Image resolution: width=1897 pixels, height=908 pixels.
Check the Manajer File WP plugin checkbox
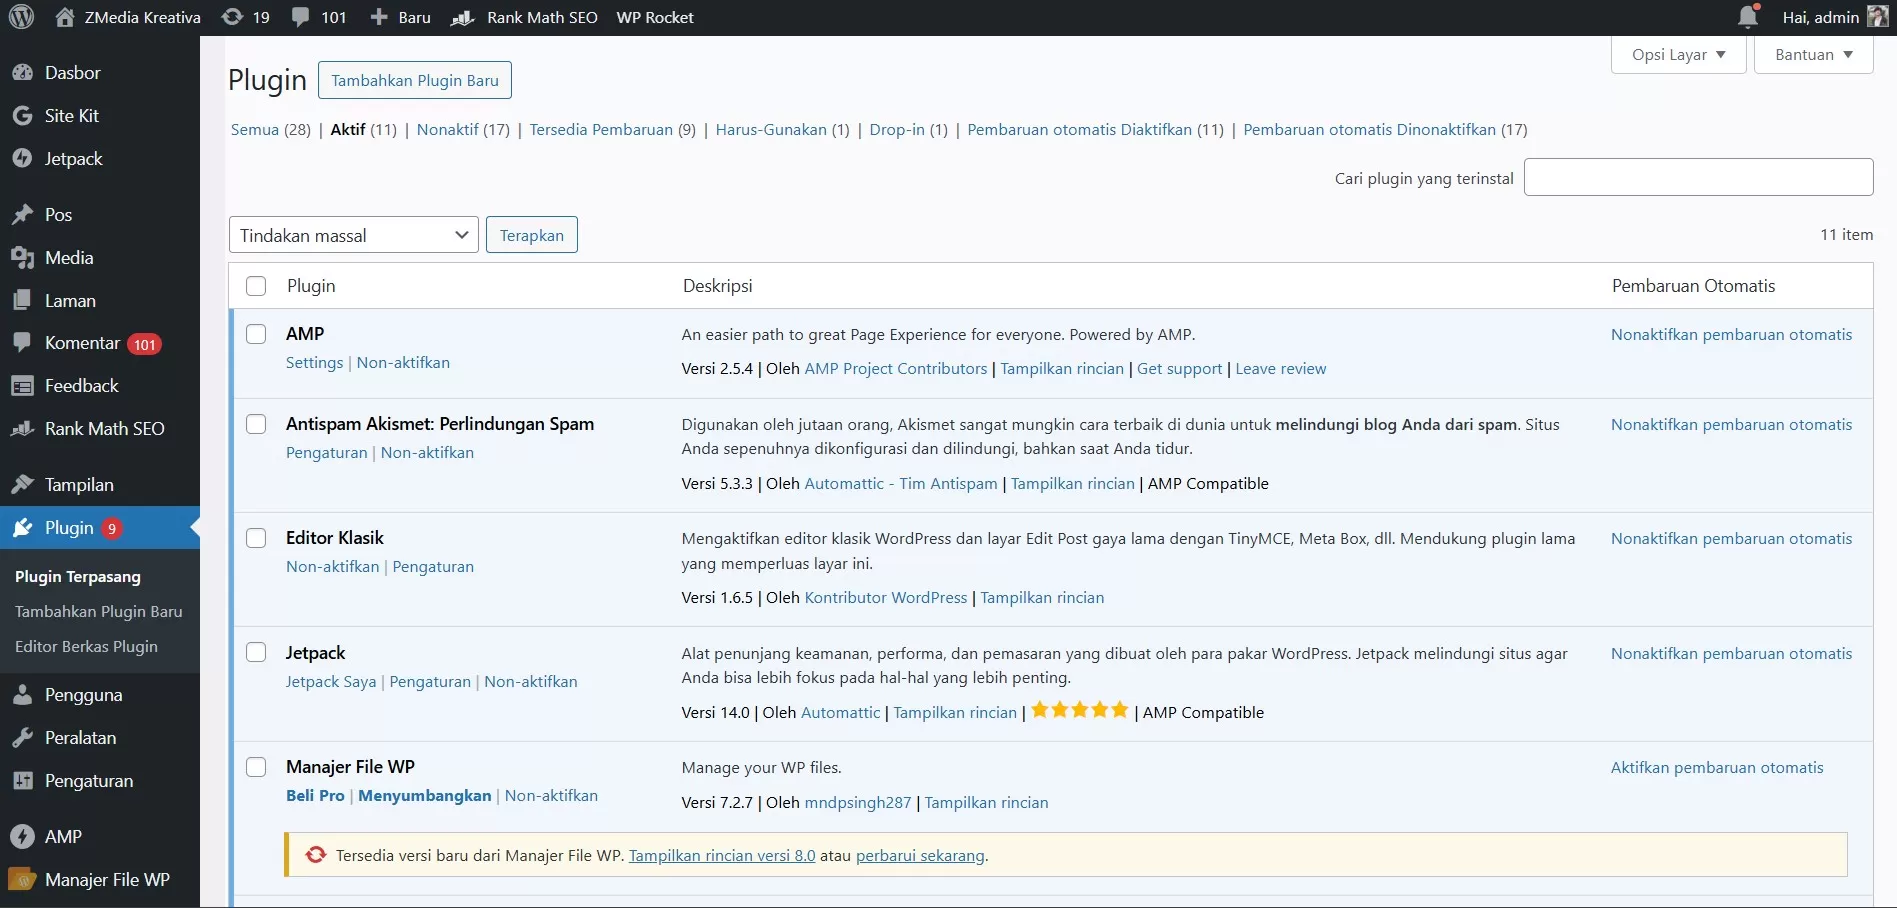click(x=256, y=767)
